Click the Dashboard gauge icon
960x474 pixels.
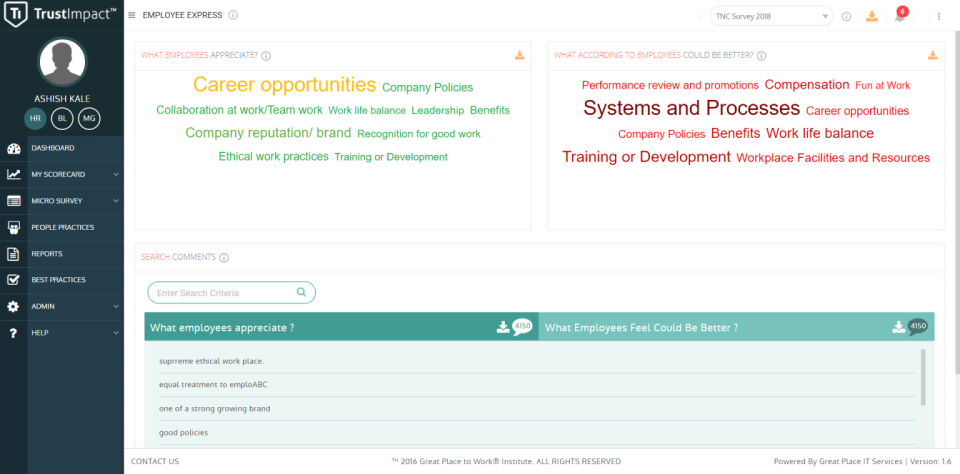[13, 148]
